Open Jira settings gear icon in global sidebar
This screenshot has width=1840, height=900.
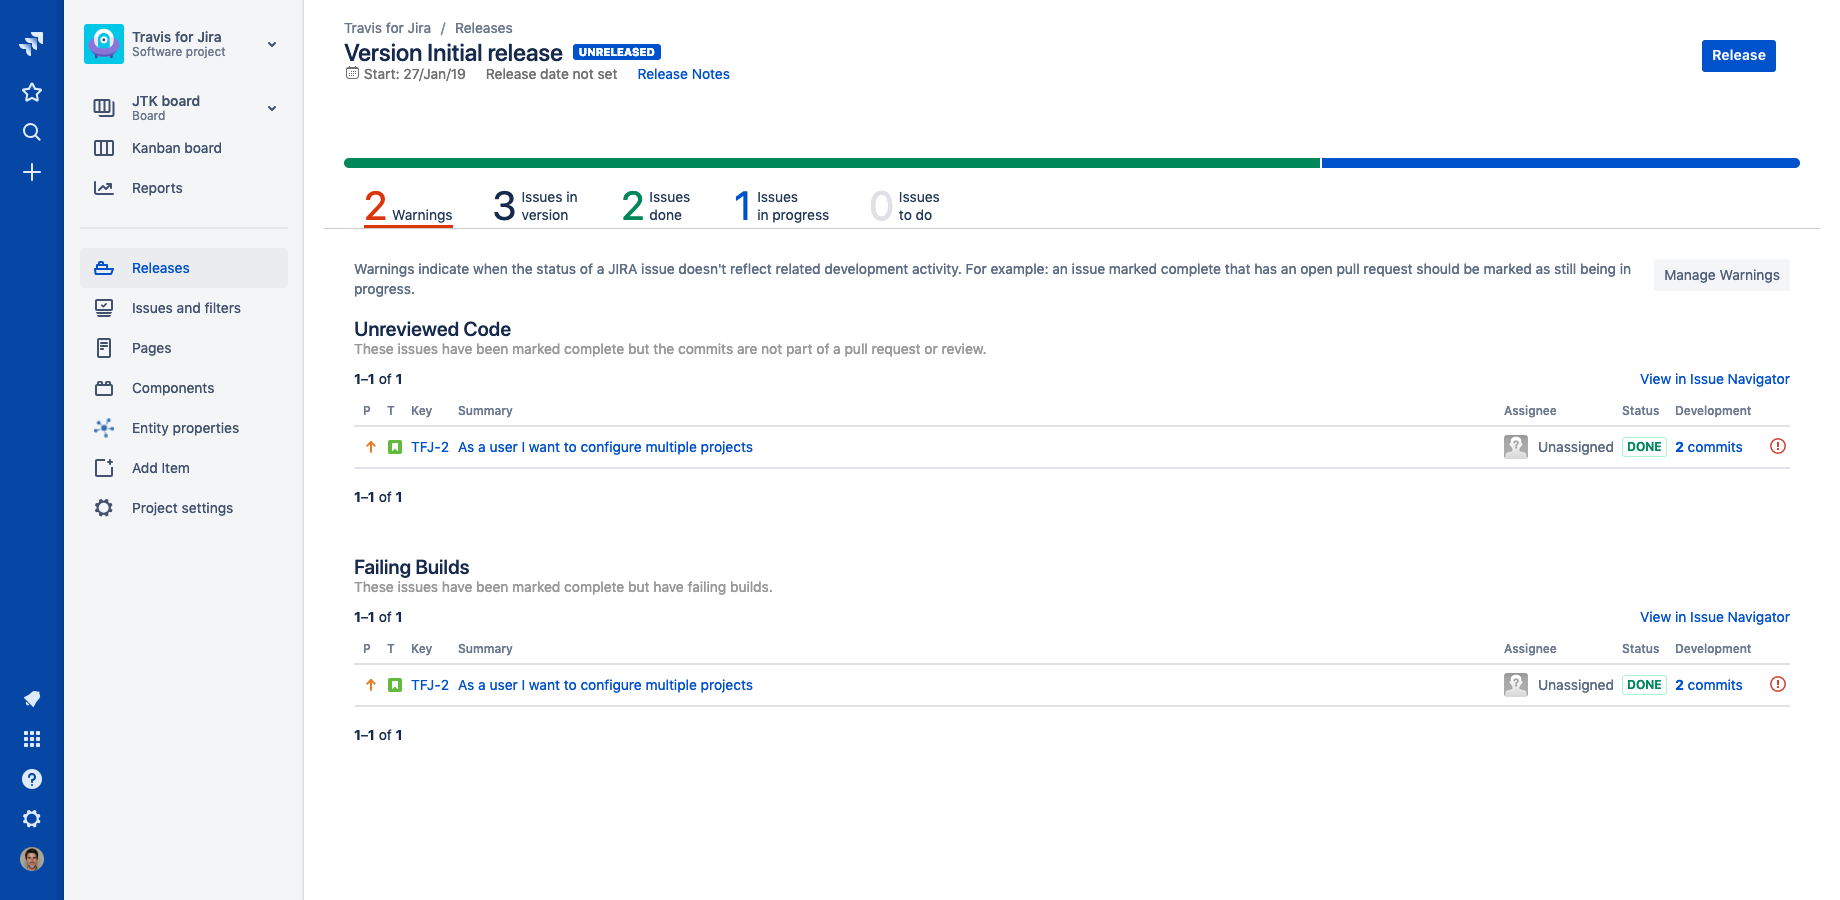[x=32, y=819]
